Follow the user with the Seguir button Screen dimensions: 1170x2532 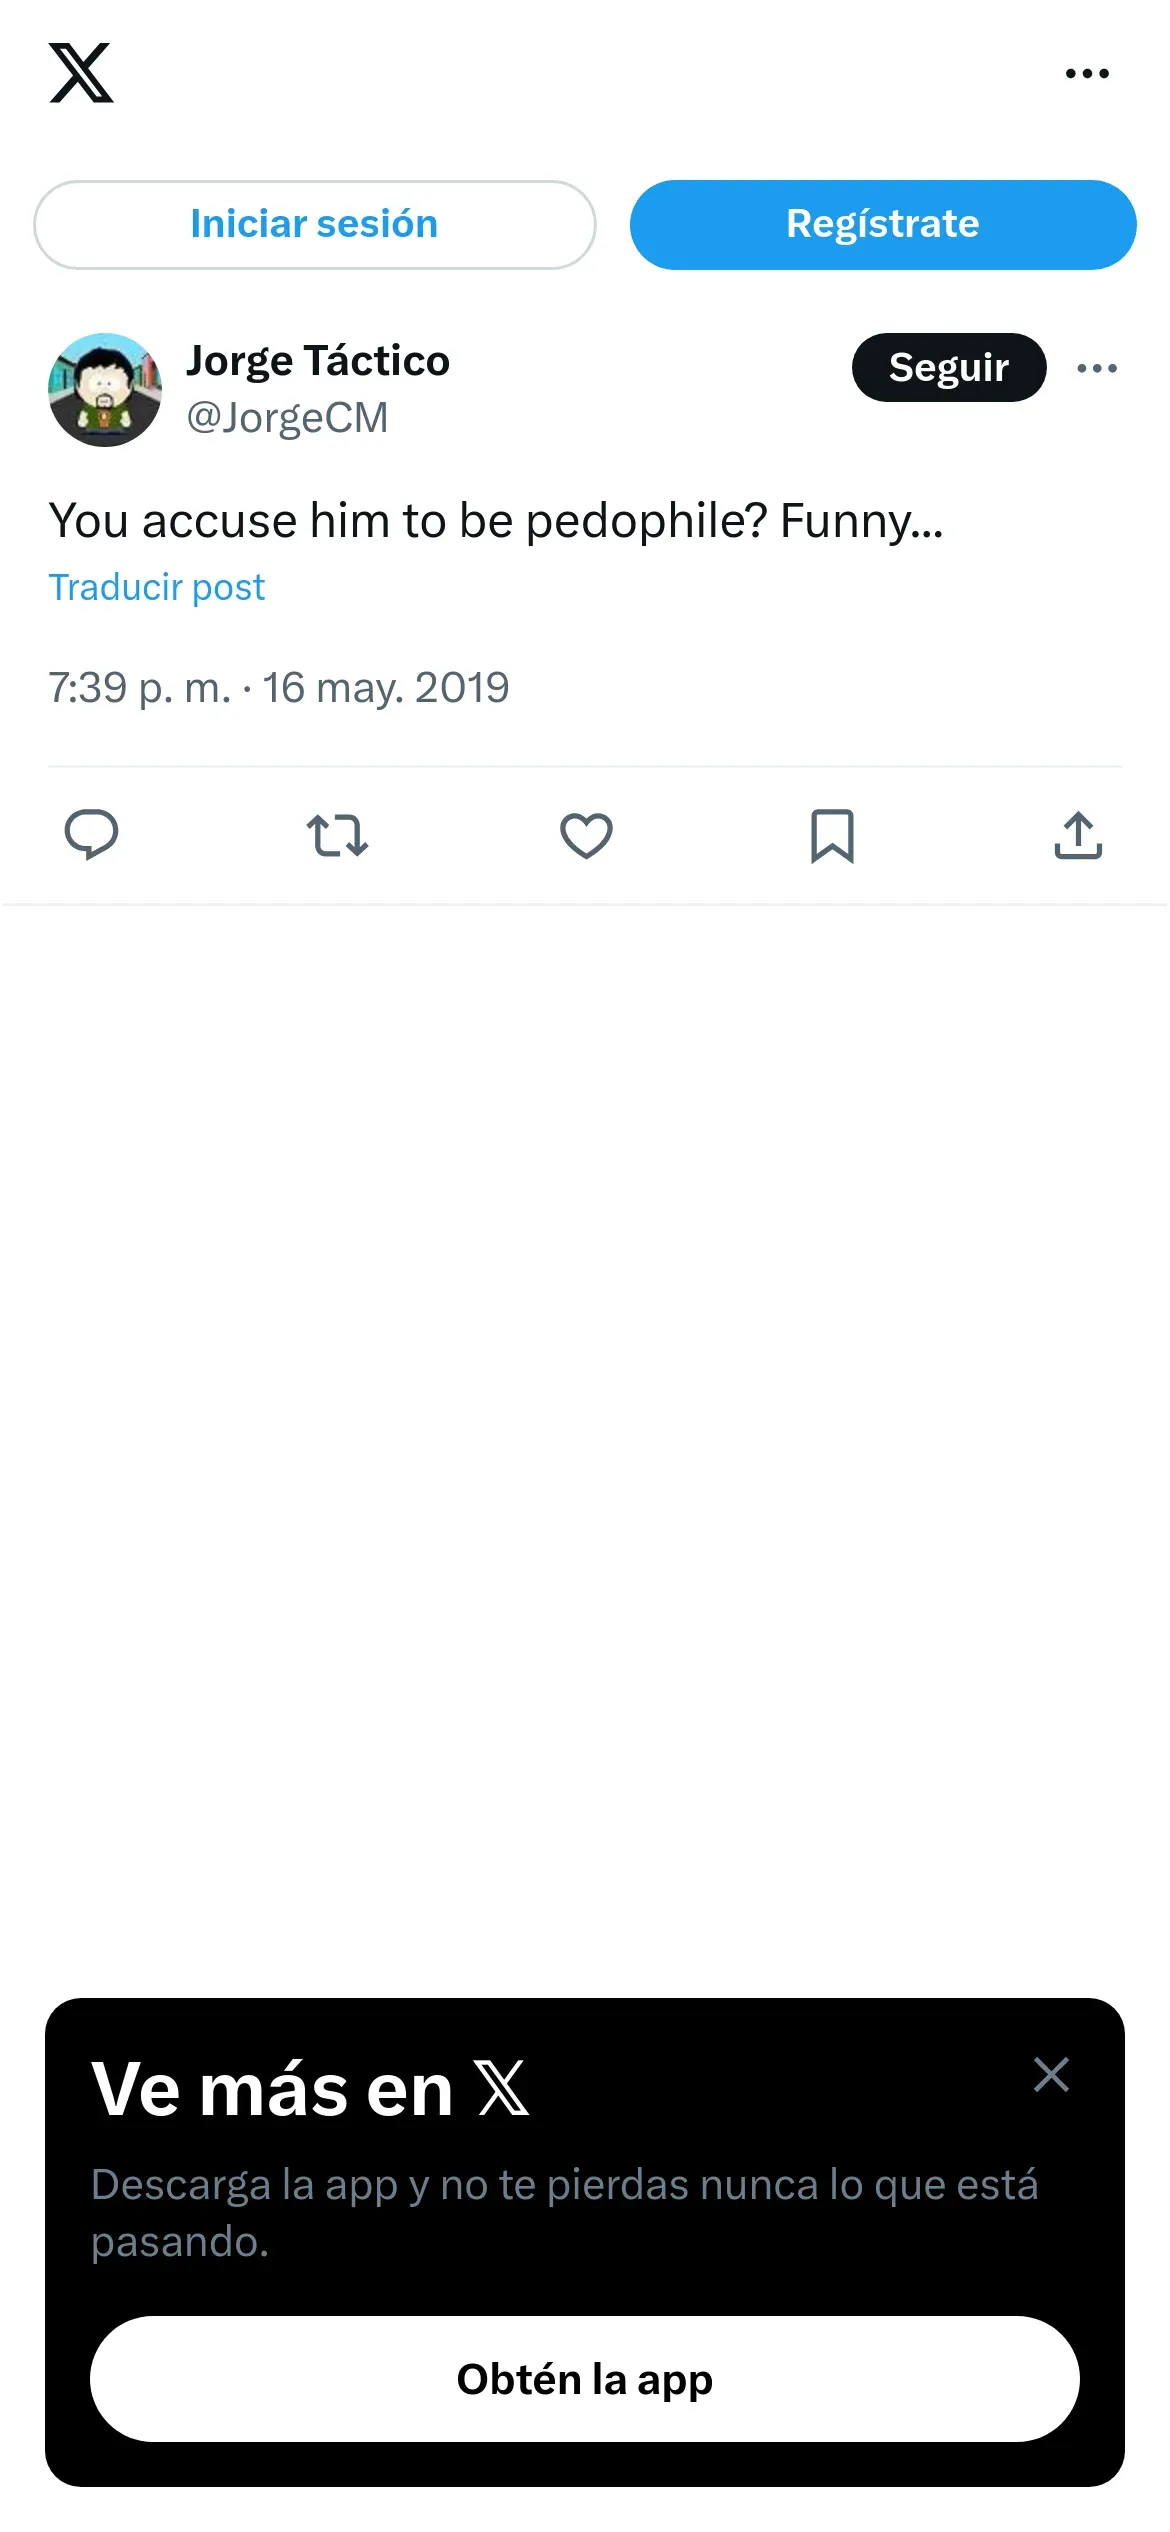[x=948, y=368]
